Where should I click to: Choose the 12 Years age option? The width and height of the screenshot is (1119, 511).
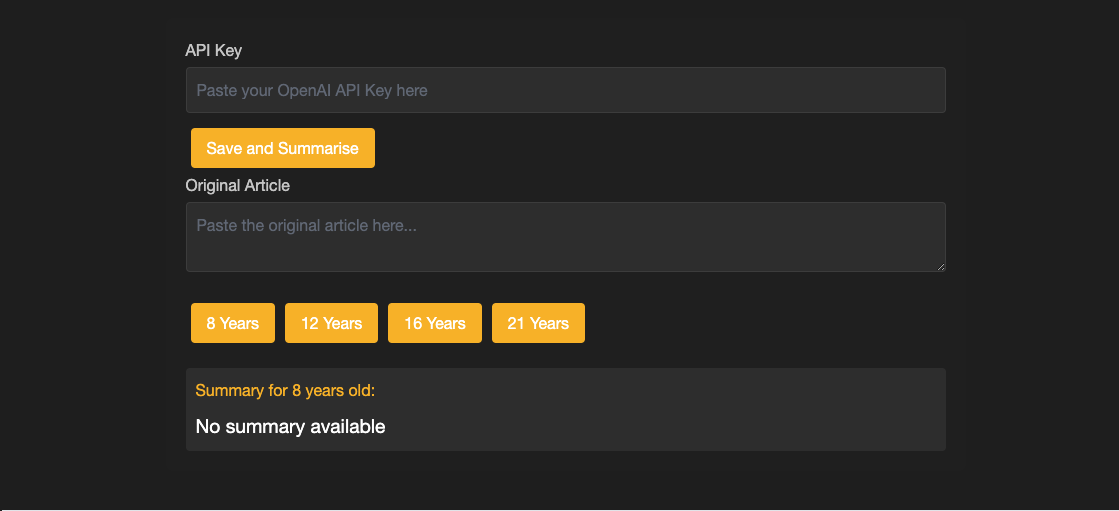pyautogui.click(x=331, y=323)
